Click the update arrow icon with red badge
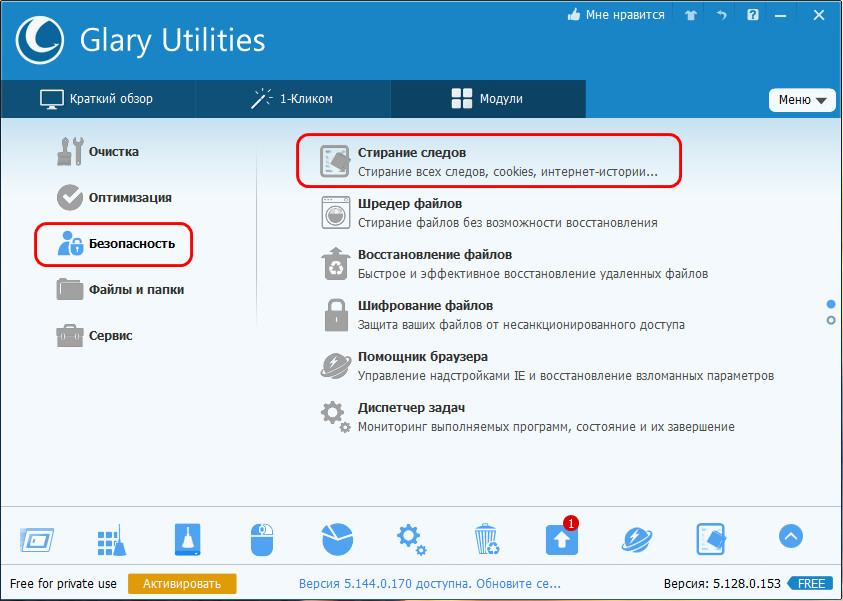Viewport: 843px width, 601px height. tap(561, 539)
